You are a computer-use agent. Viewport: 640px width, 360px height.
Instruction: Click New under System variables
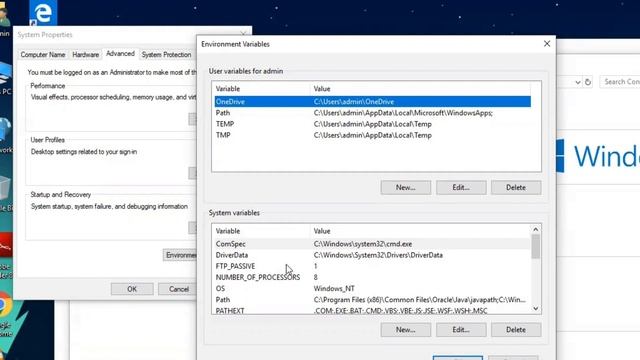click(405, 329)
